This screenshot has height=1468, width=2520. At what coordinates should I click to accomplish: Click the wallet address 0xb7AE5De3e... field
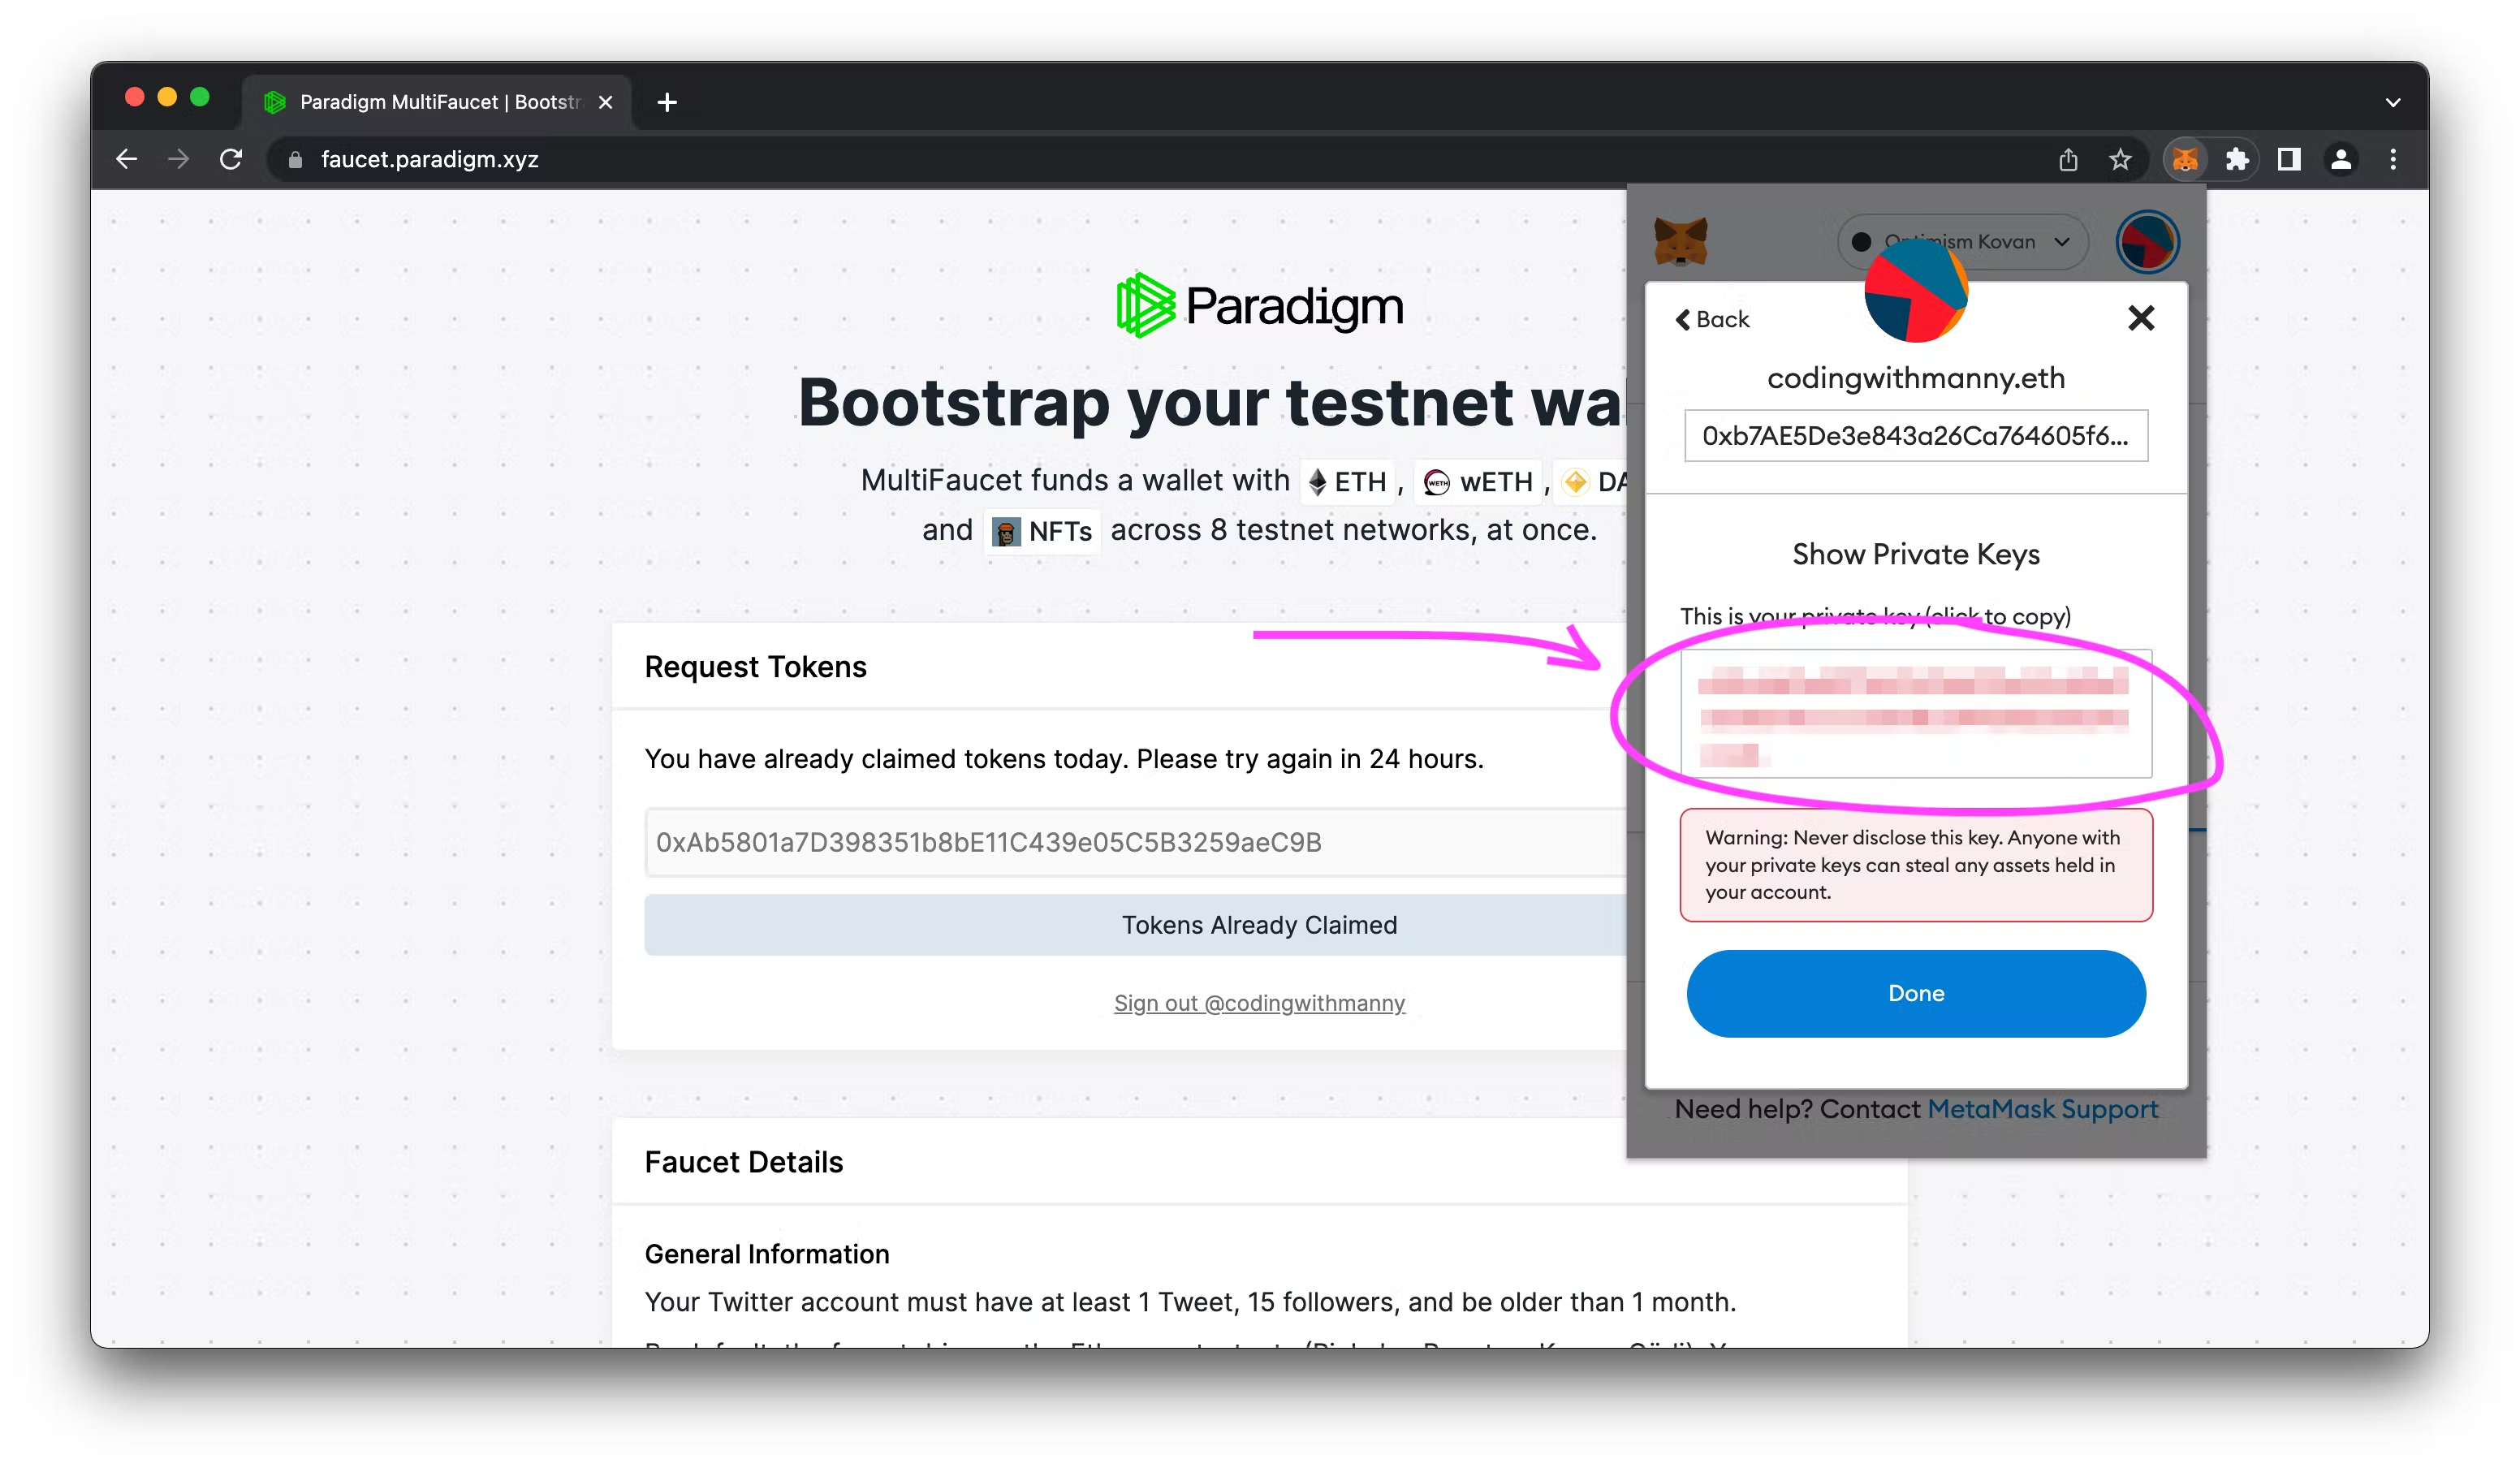[1915, 436]
